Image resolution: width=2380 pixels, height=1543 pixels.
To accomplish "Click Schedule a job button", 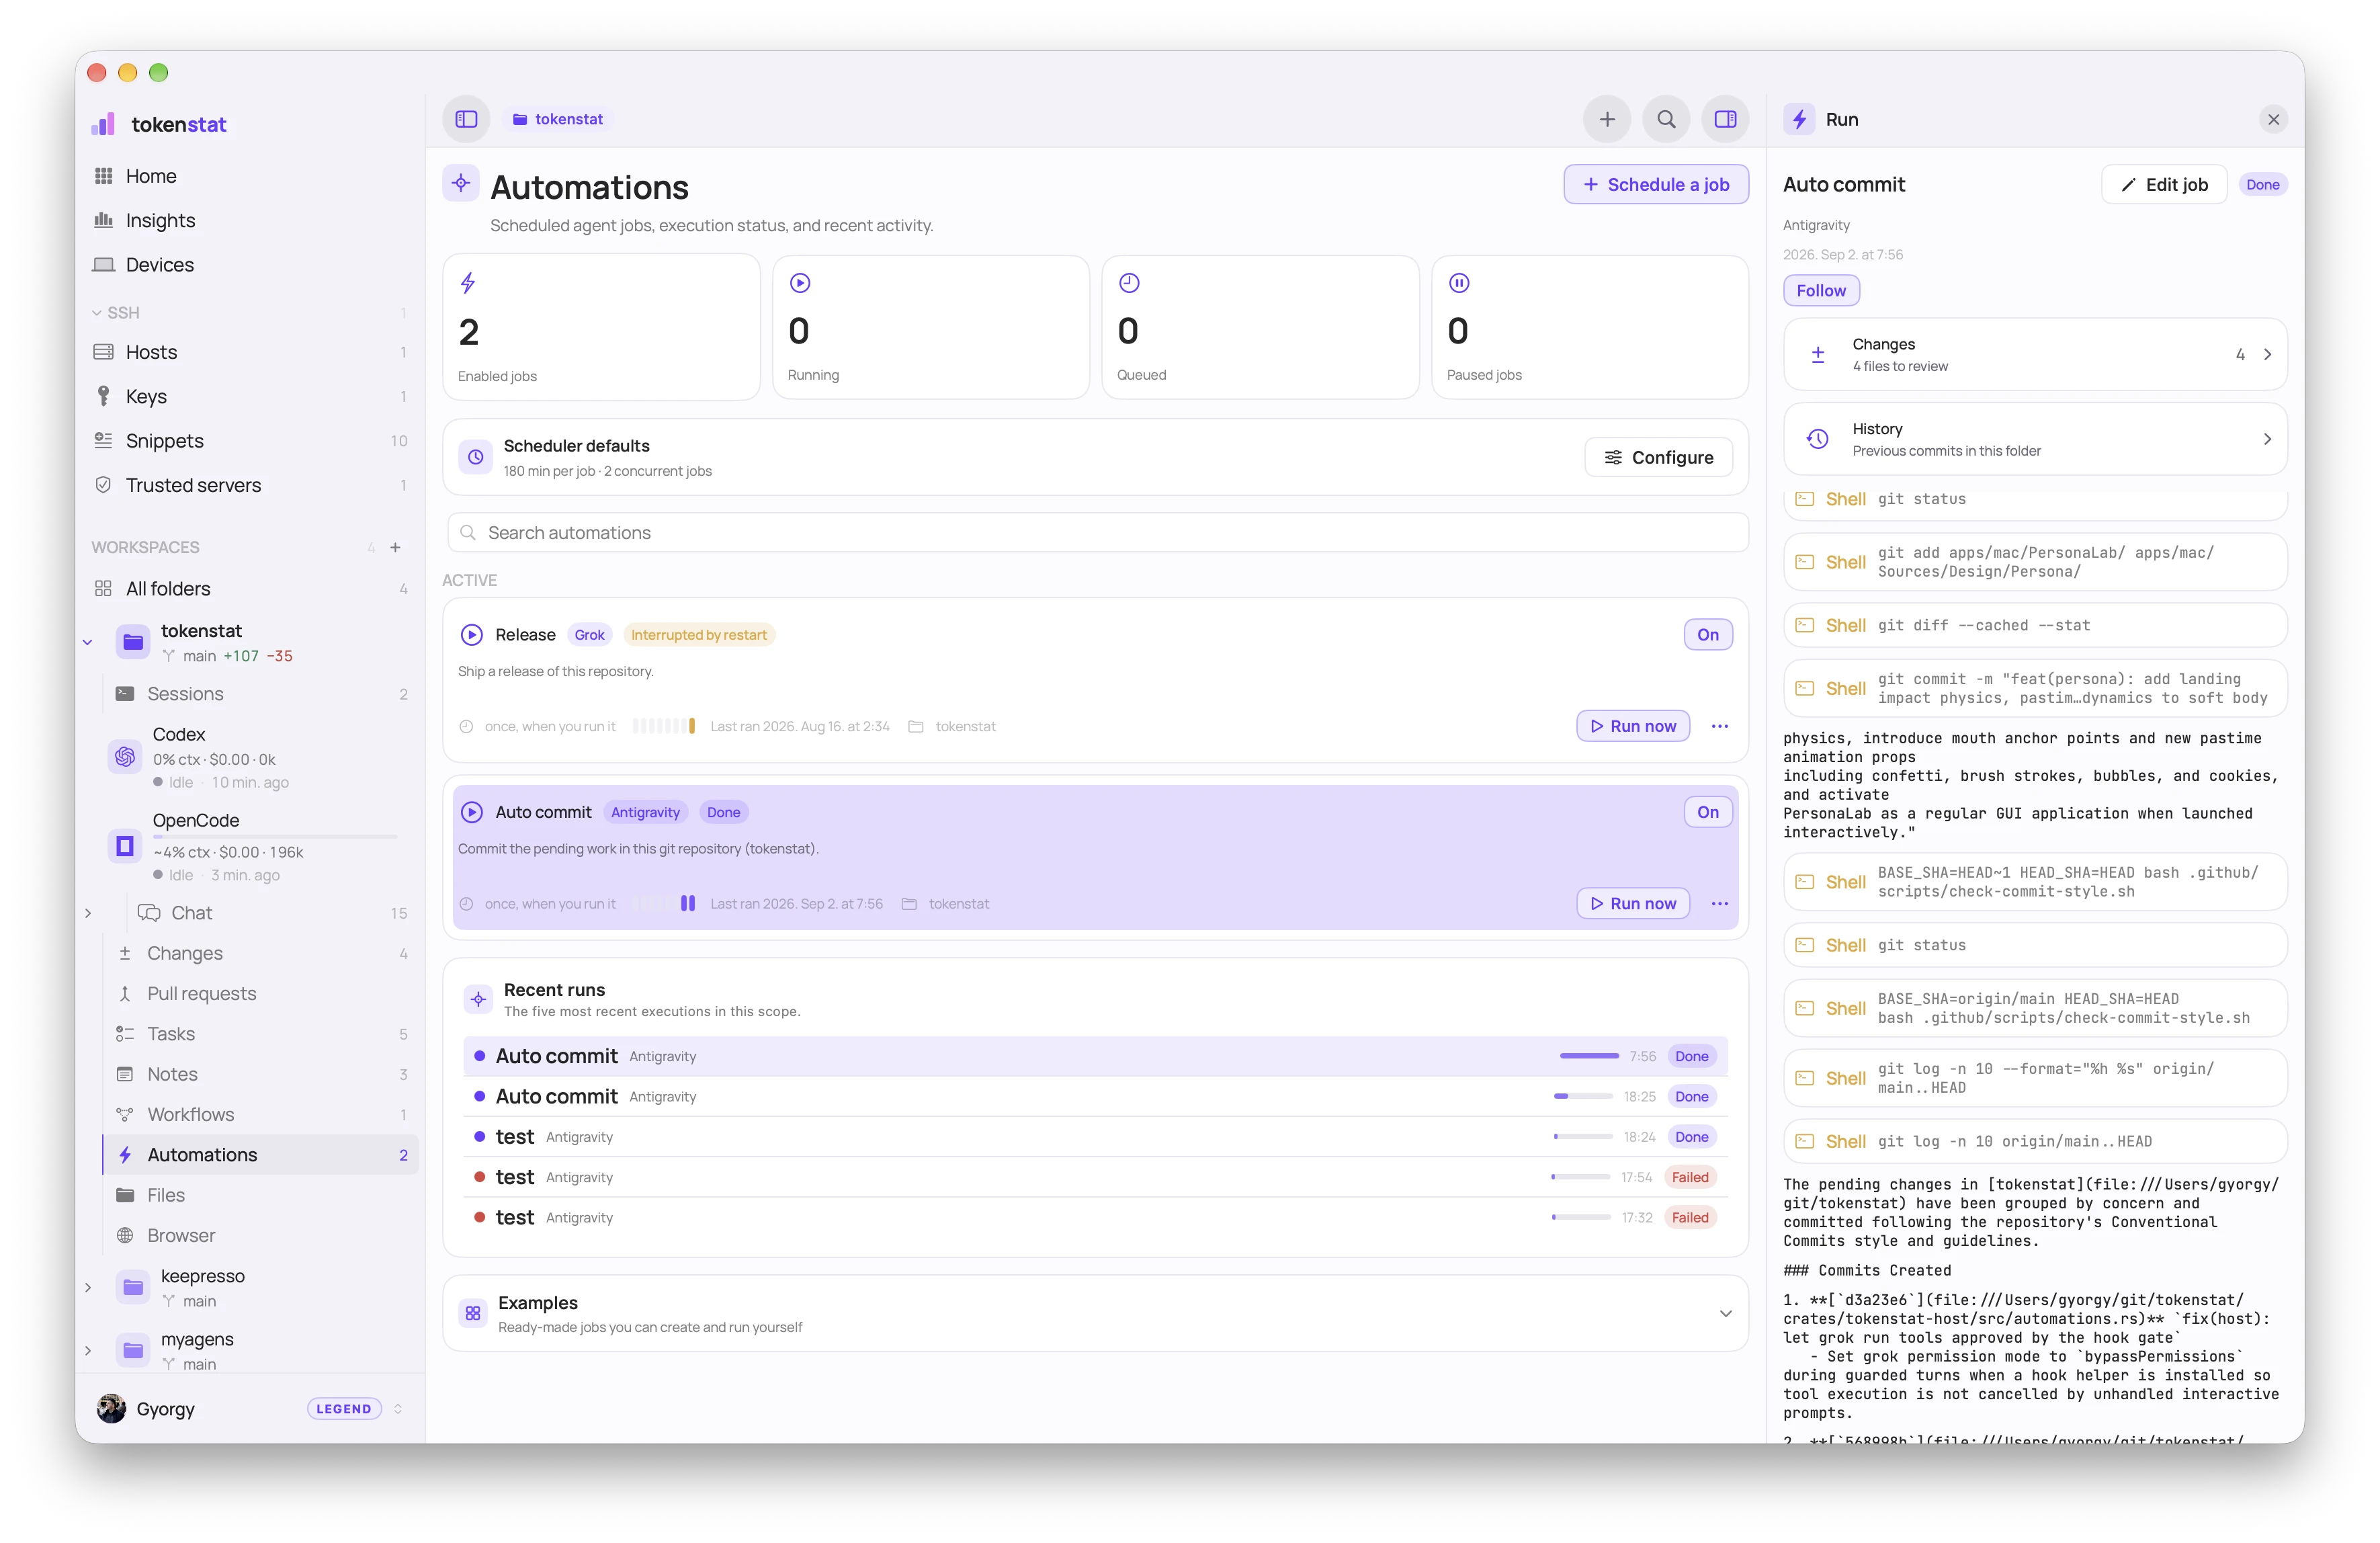I will click(1655, 184).
